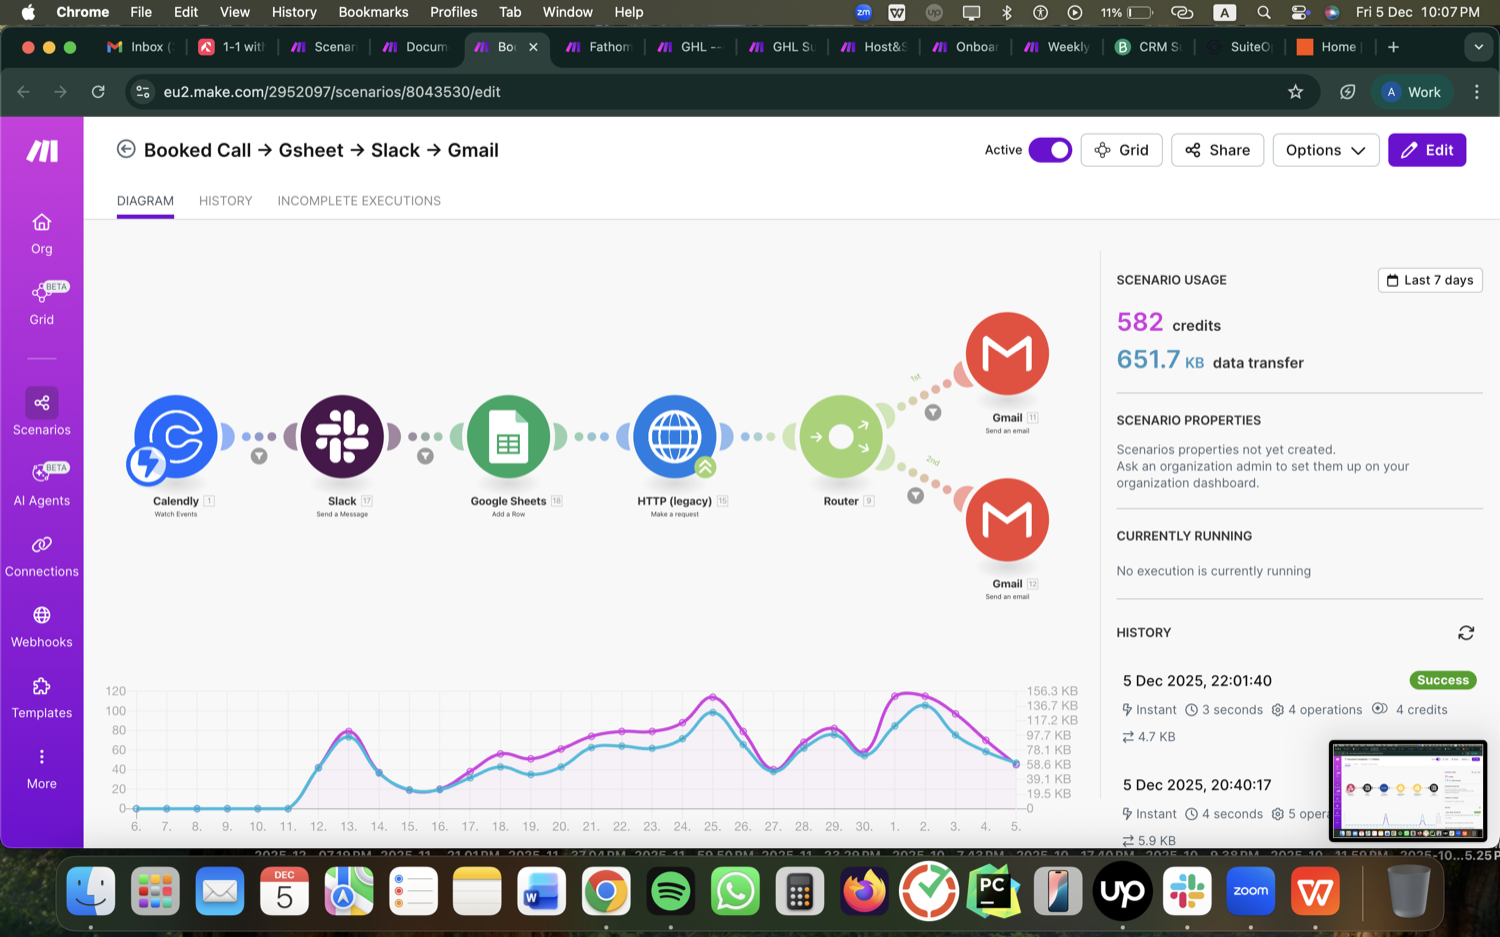Open Zoom from the Dock
The height and width of the screenshot is (937, 1500).
coord(1250,891)
